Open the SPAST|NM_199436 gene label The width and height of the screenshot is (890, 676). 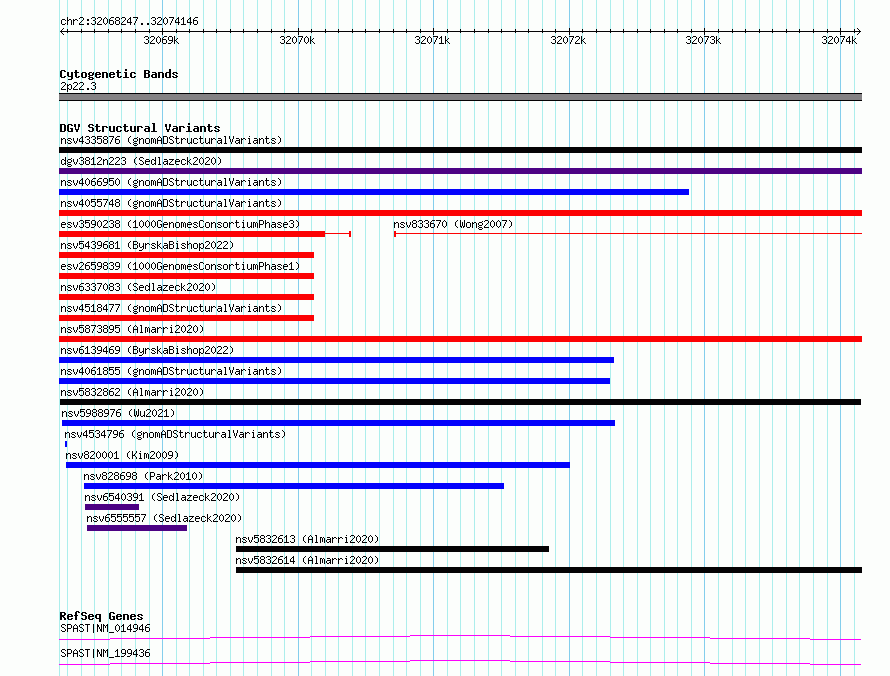pyautogui.click(x=105, y=653)
